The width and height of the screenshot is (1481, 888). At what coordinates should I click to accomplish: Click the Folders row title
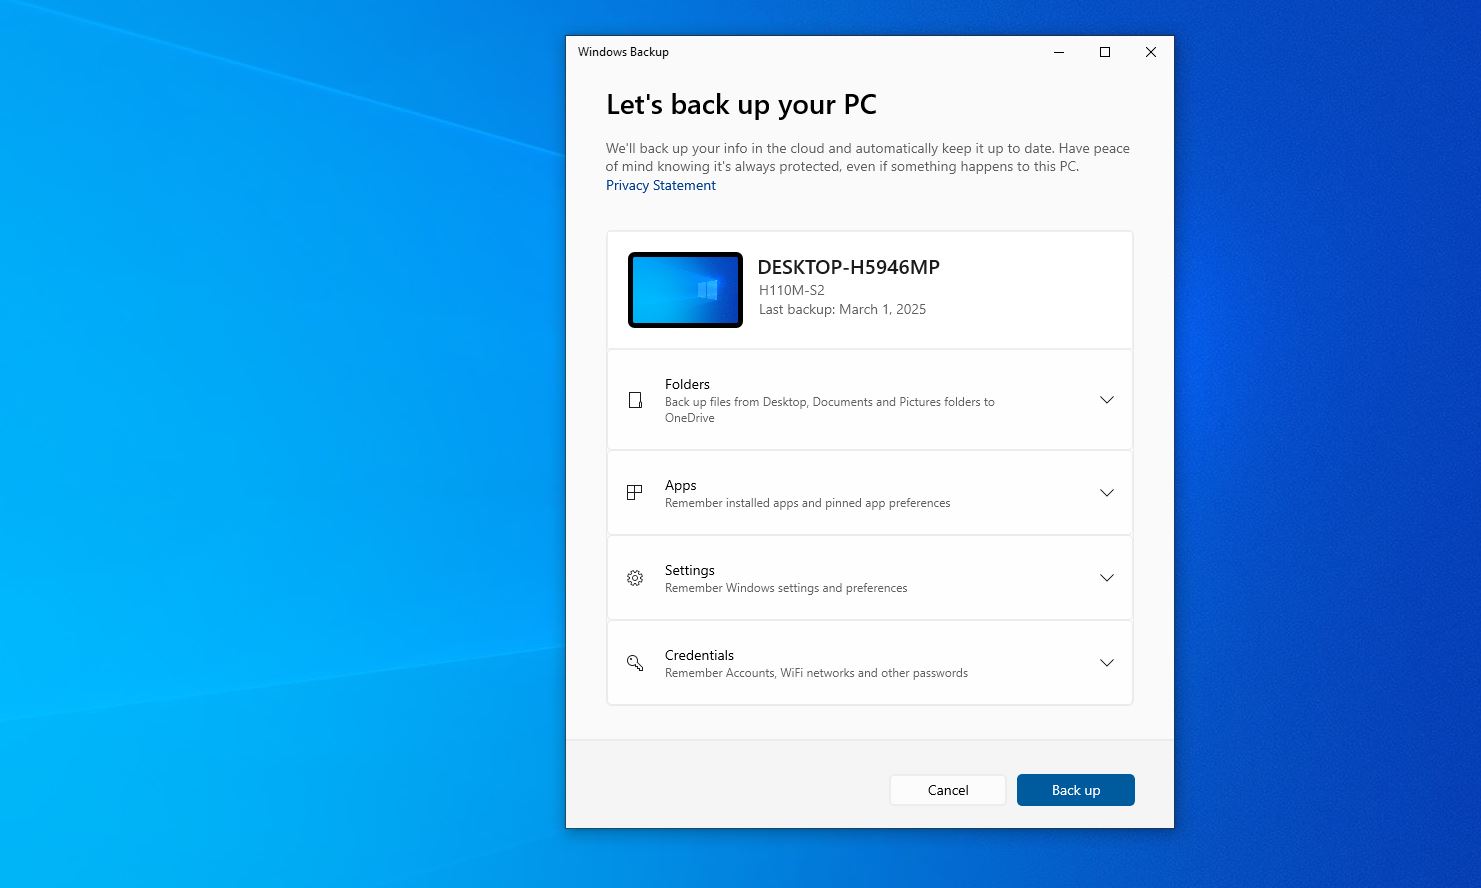687,384
